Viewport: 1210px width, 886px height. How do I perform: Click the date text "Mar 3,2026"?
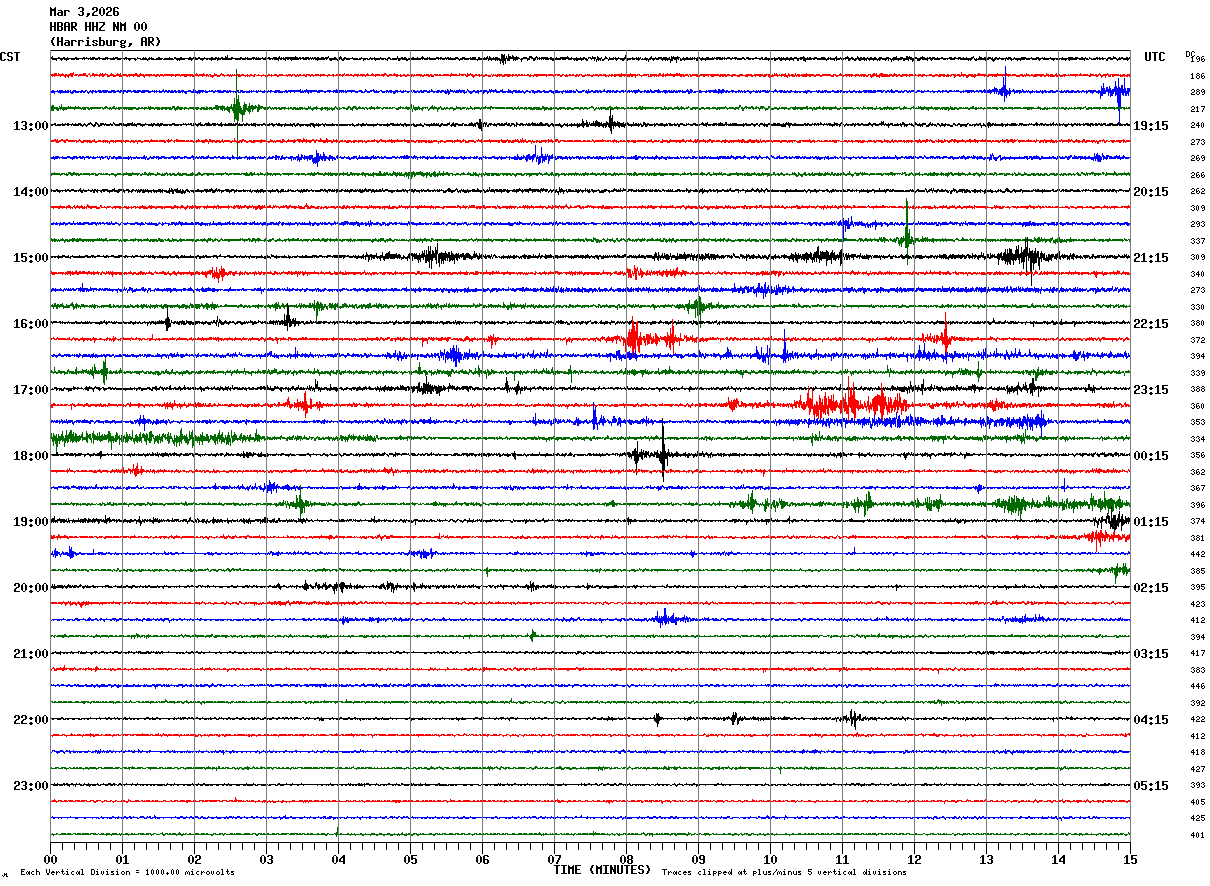pyautogui.click(x=84, y=12)
